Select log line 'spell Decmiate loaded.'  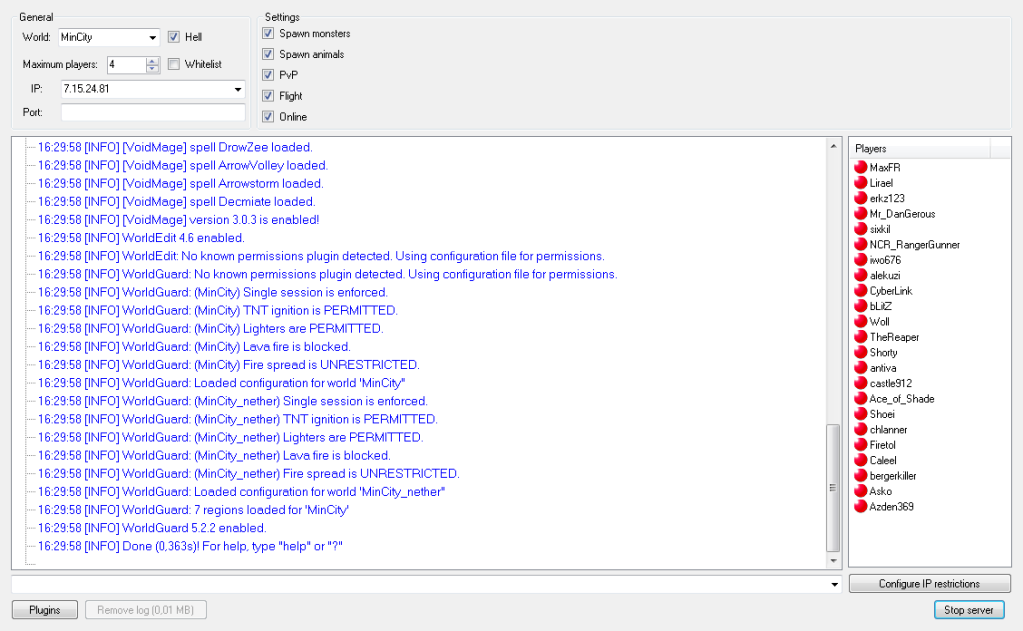tap(176, 202)
